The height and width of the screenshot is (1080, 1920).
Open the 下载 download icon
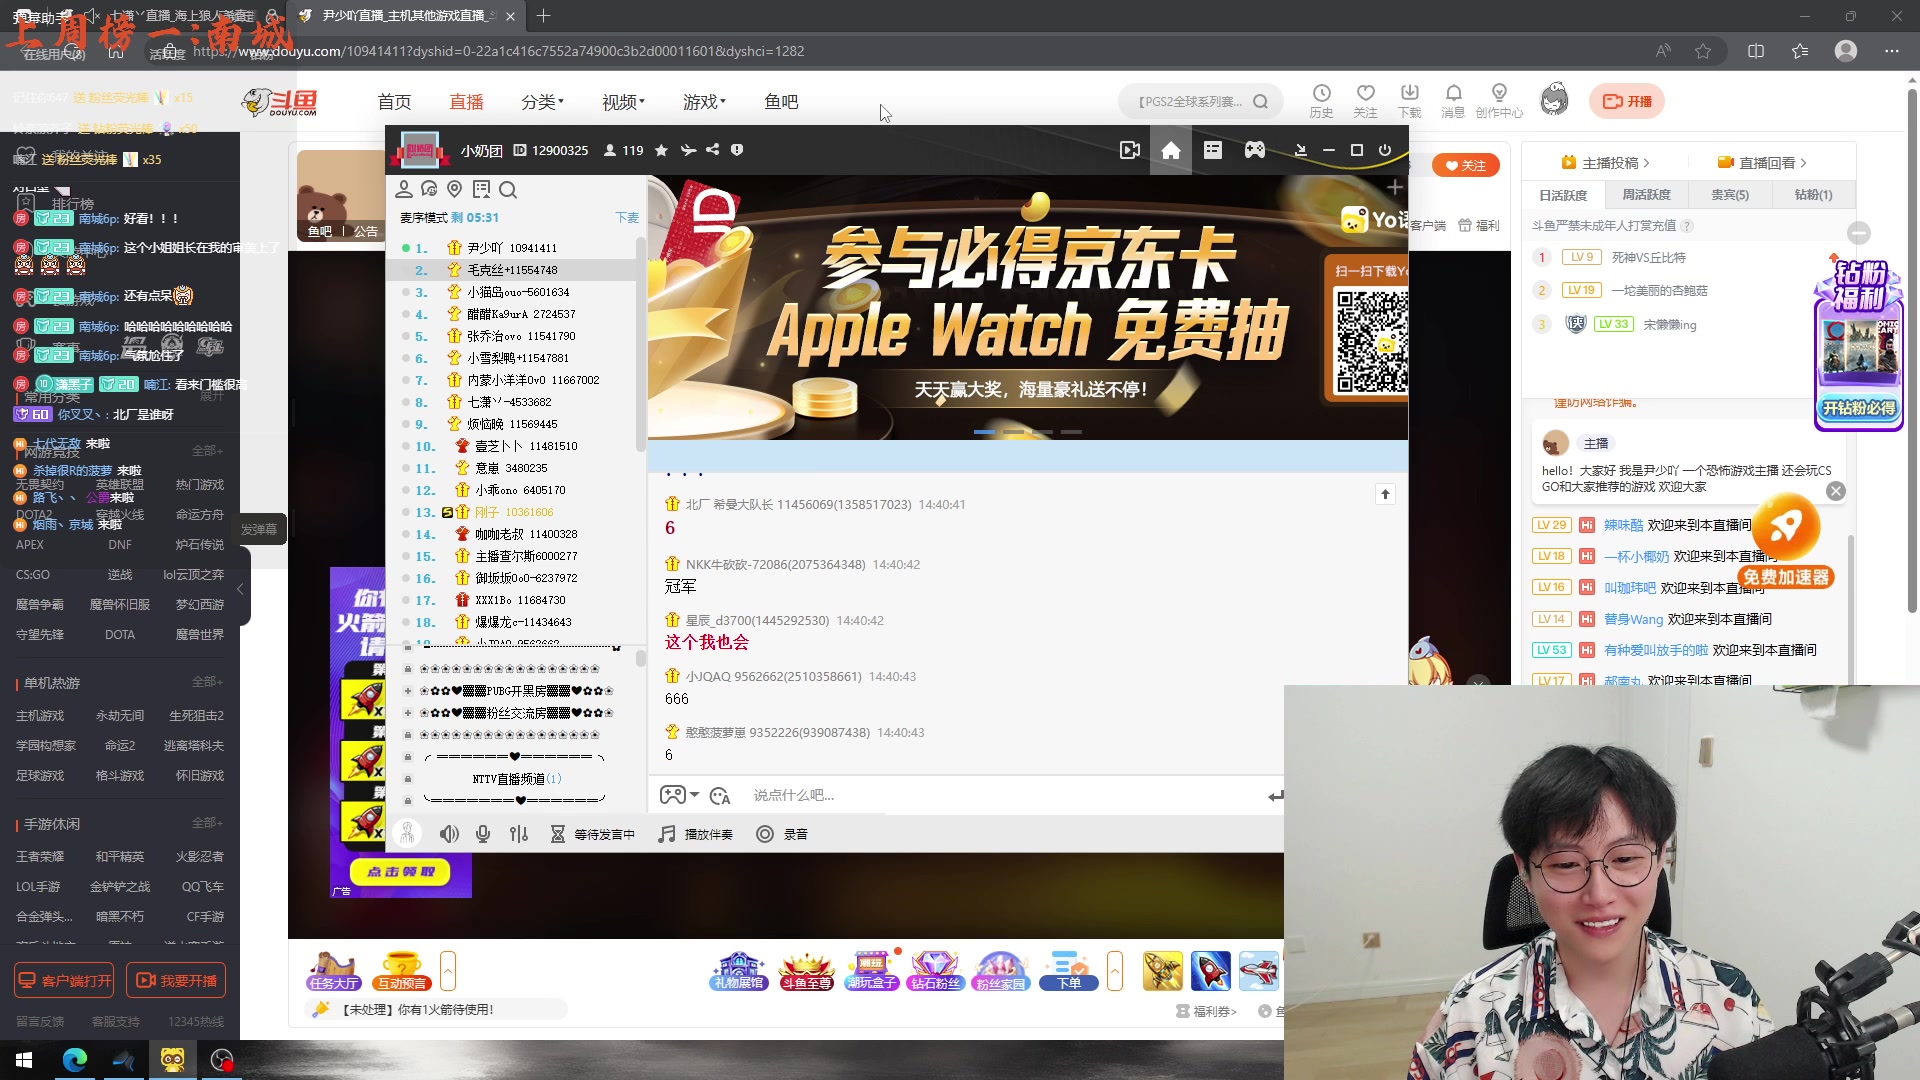(x=1409, y=101)
